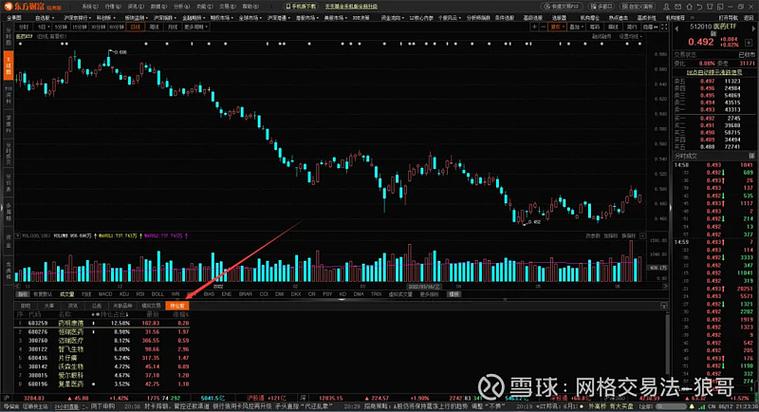Select the MACD indicator tab
Image resolution: width=759 pixels, height=412 pixels.
coord(104,295)
